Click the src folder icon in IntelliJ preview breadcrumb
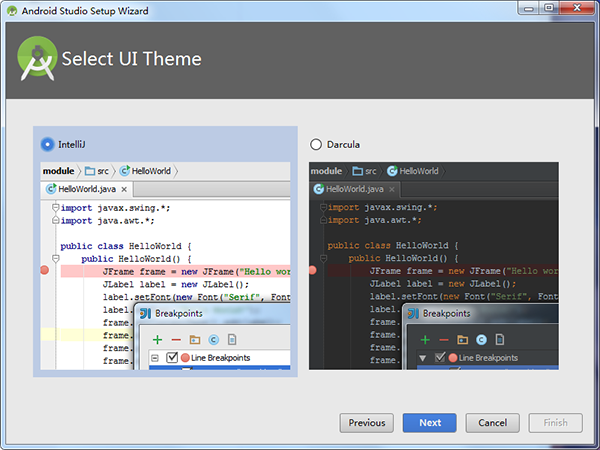This screenshot has height=450, width=600. (x=90, y=171)
